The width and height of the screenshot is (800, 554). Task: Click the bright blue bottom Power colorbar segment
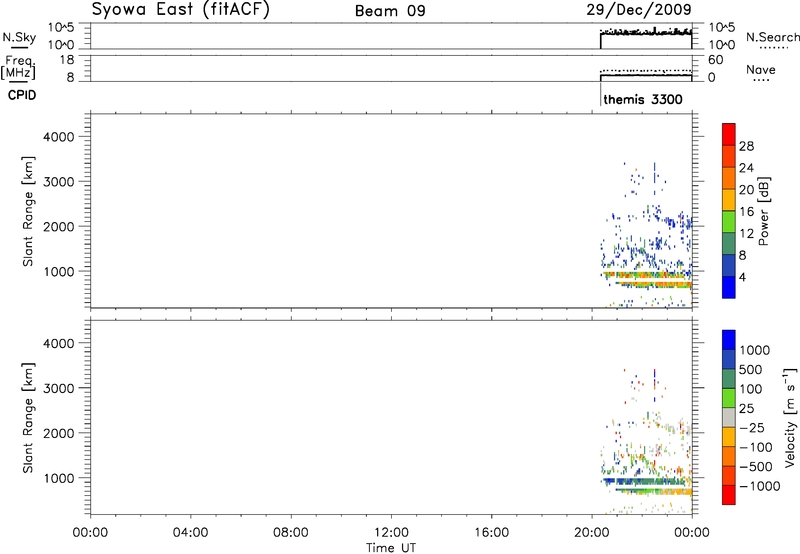729,287
